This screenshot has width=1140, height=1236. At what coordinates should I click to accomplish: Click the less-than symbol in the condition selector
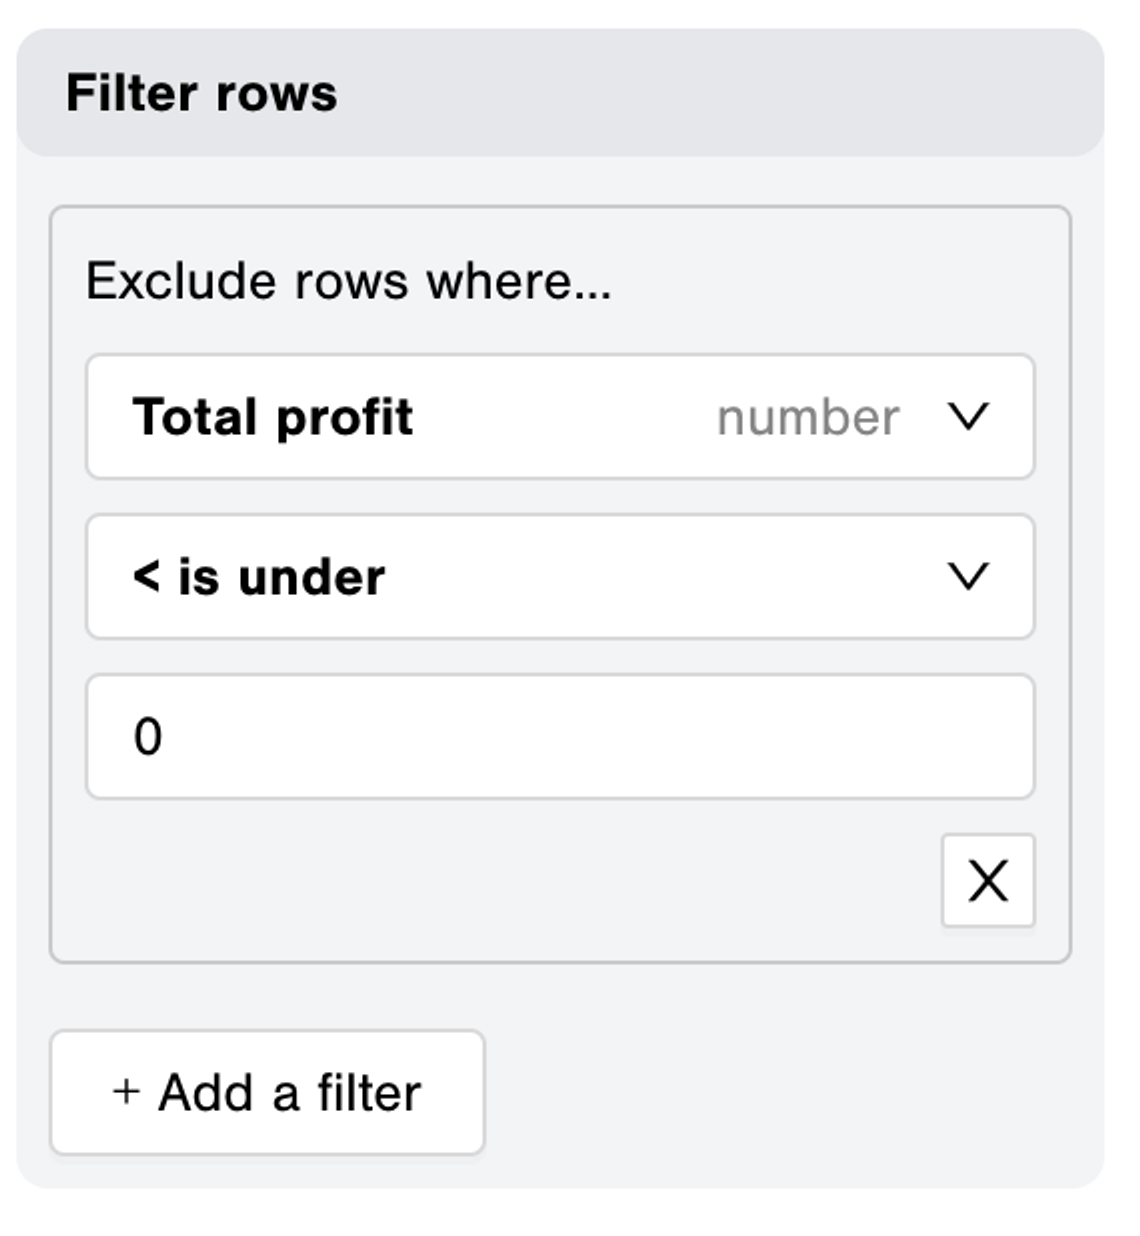[x=146, y=576]
